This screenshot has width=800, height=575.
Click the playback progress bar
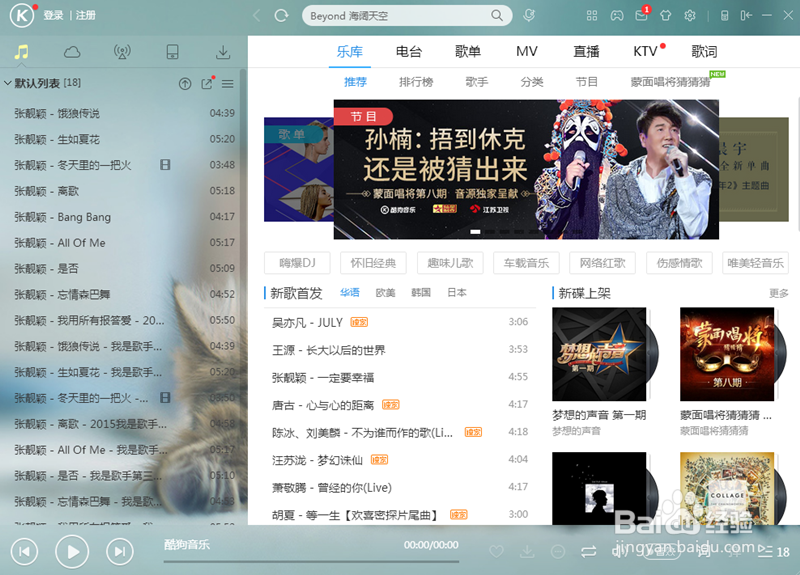[x=311, y=561]
